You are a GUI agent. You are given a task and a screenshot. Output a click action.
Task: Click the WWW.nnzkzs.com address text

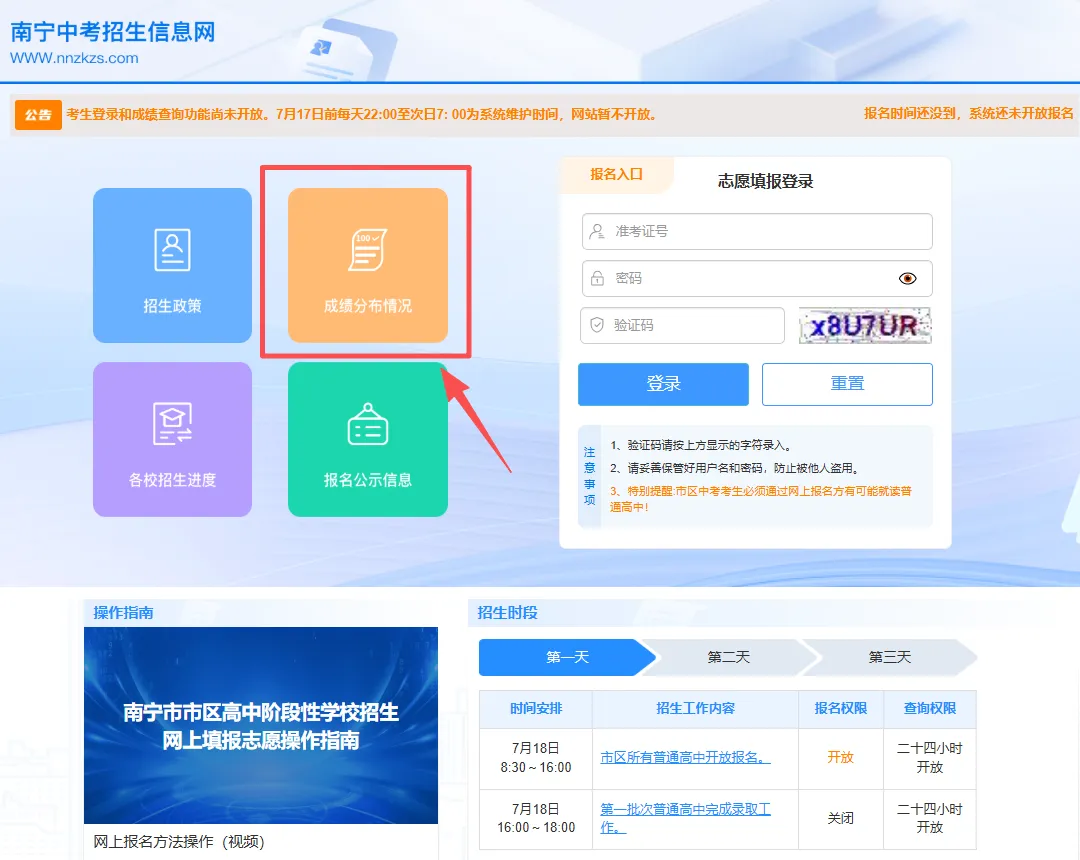click(74, 58)
